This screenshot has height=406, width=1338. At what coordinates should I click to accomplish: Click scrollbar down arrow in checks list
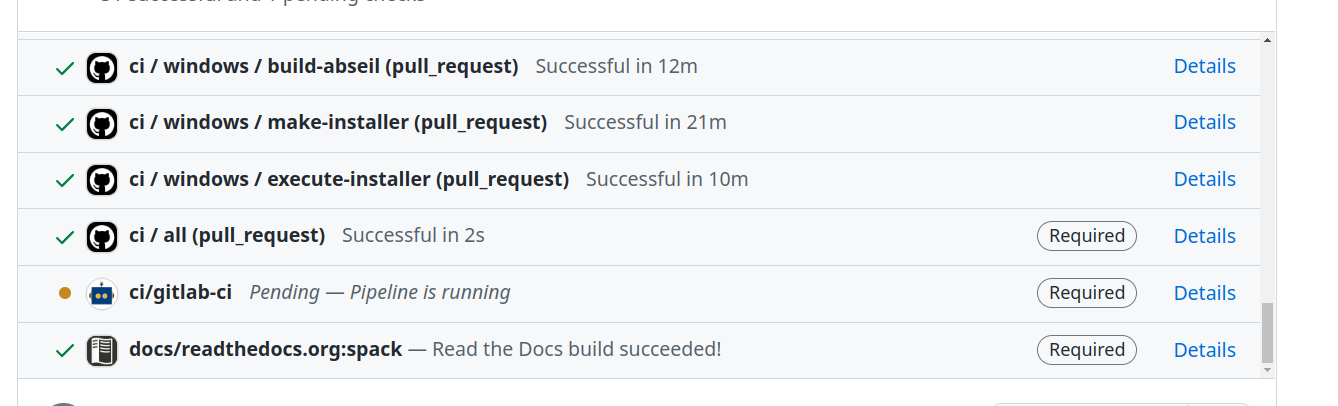click(x=1268, y=370)
